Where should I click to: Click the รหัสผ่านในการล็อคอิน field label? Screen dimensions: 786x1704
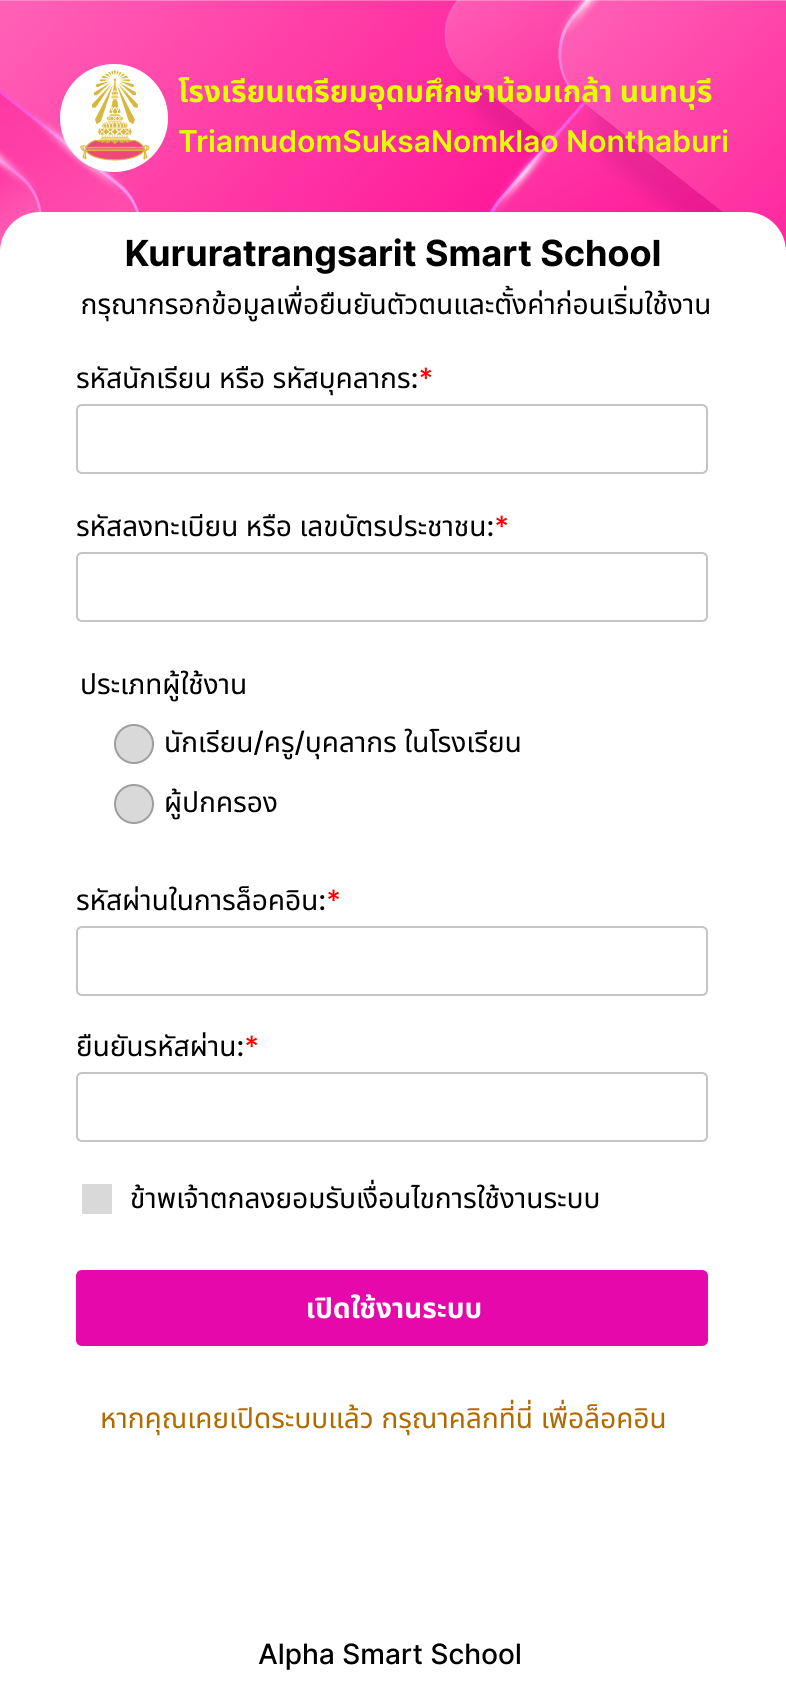tap(201, 901)
